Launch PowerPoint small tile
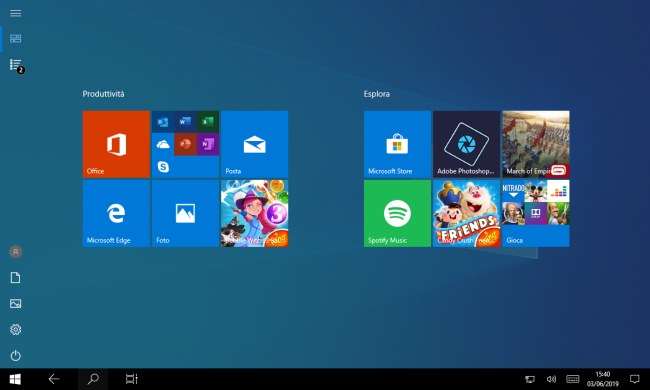 pyautogui.click(x=185, y=144)
